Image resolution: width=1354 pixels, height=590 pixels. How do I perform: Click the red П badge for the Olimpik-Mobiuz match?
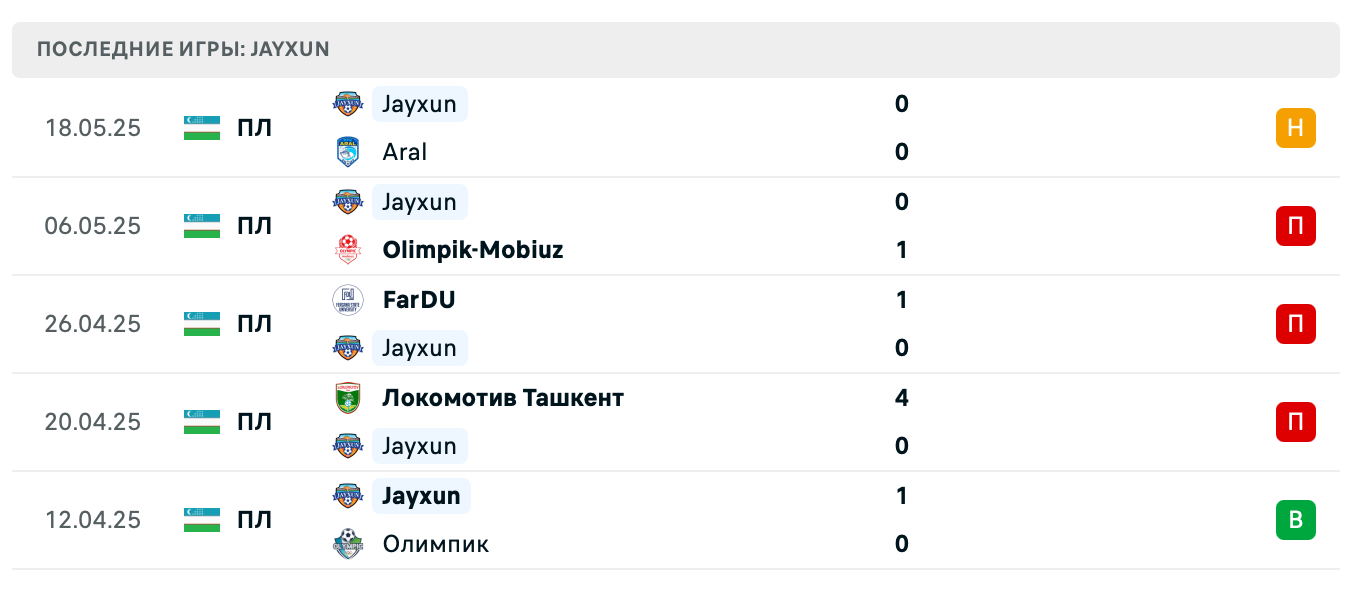(x=1295, y=226)
